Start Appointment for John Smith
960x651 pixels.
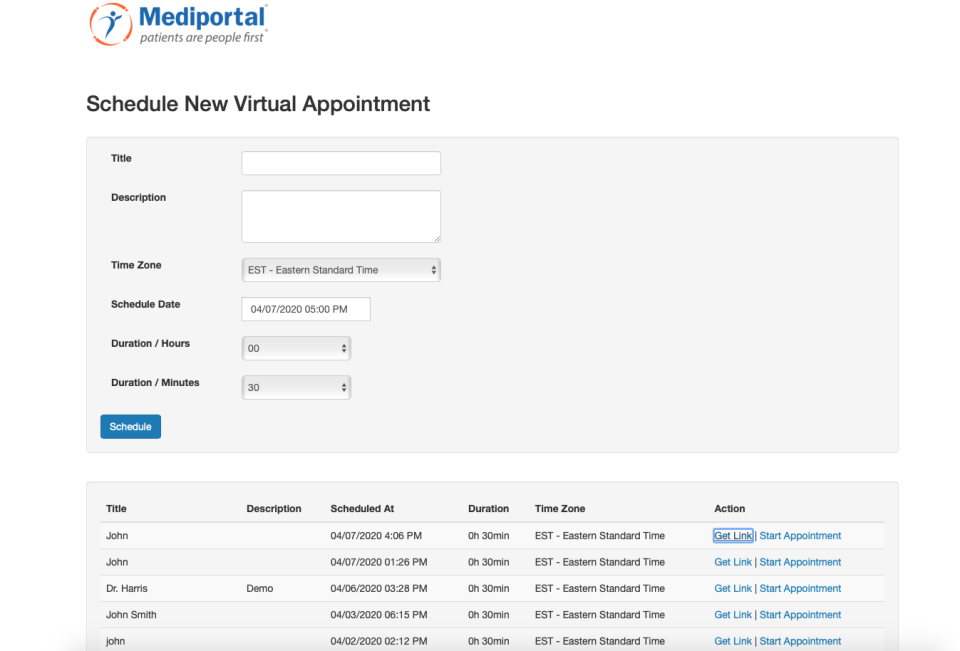[x=799, y=614]
